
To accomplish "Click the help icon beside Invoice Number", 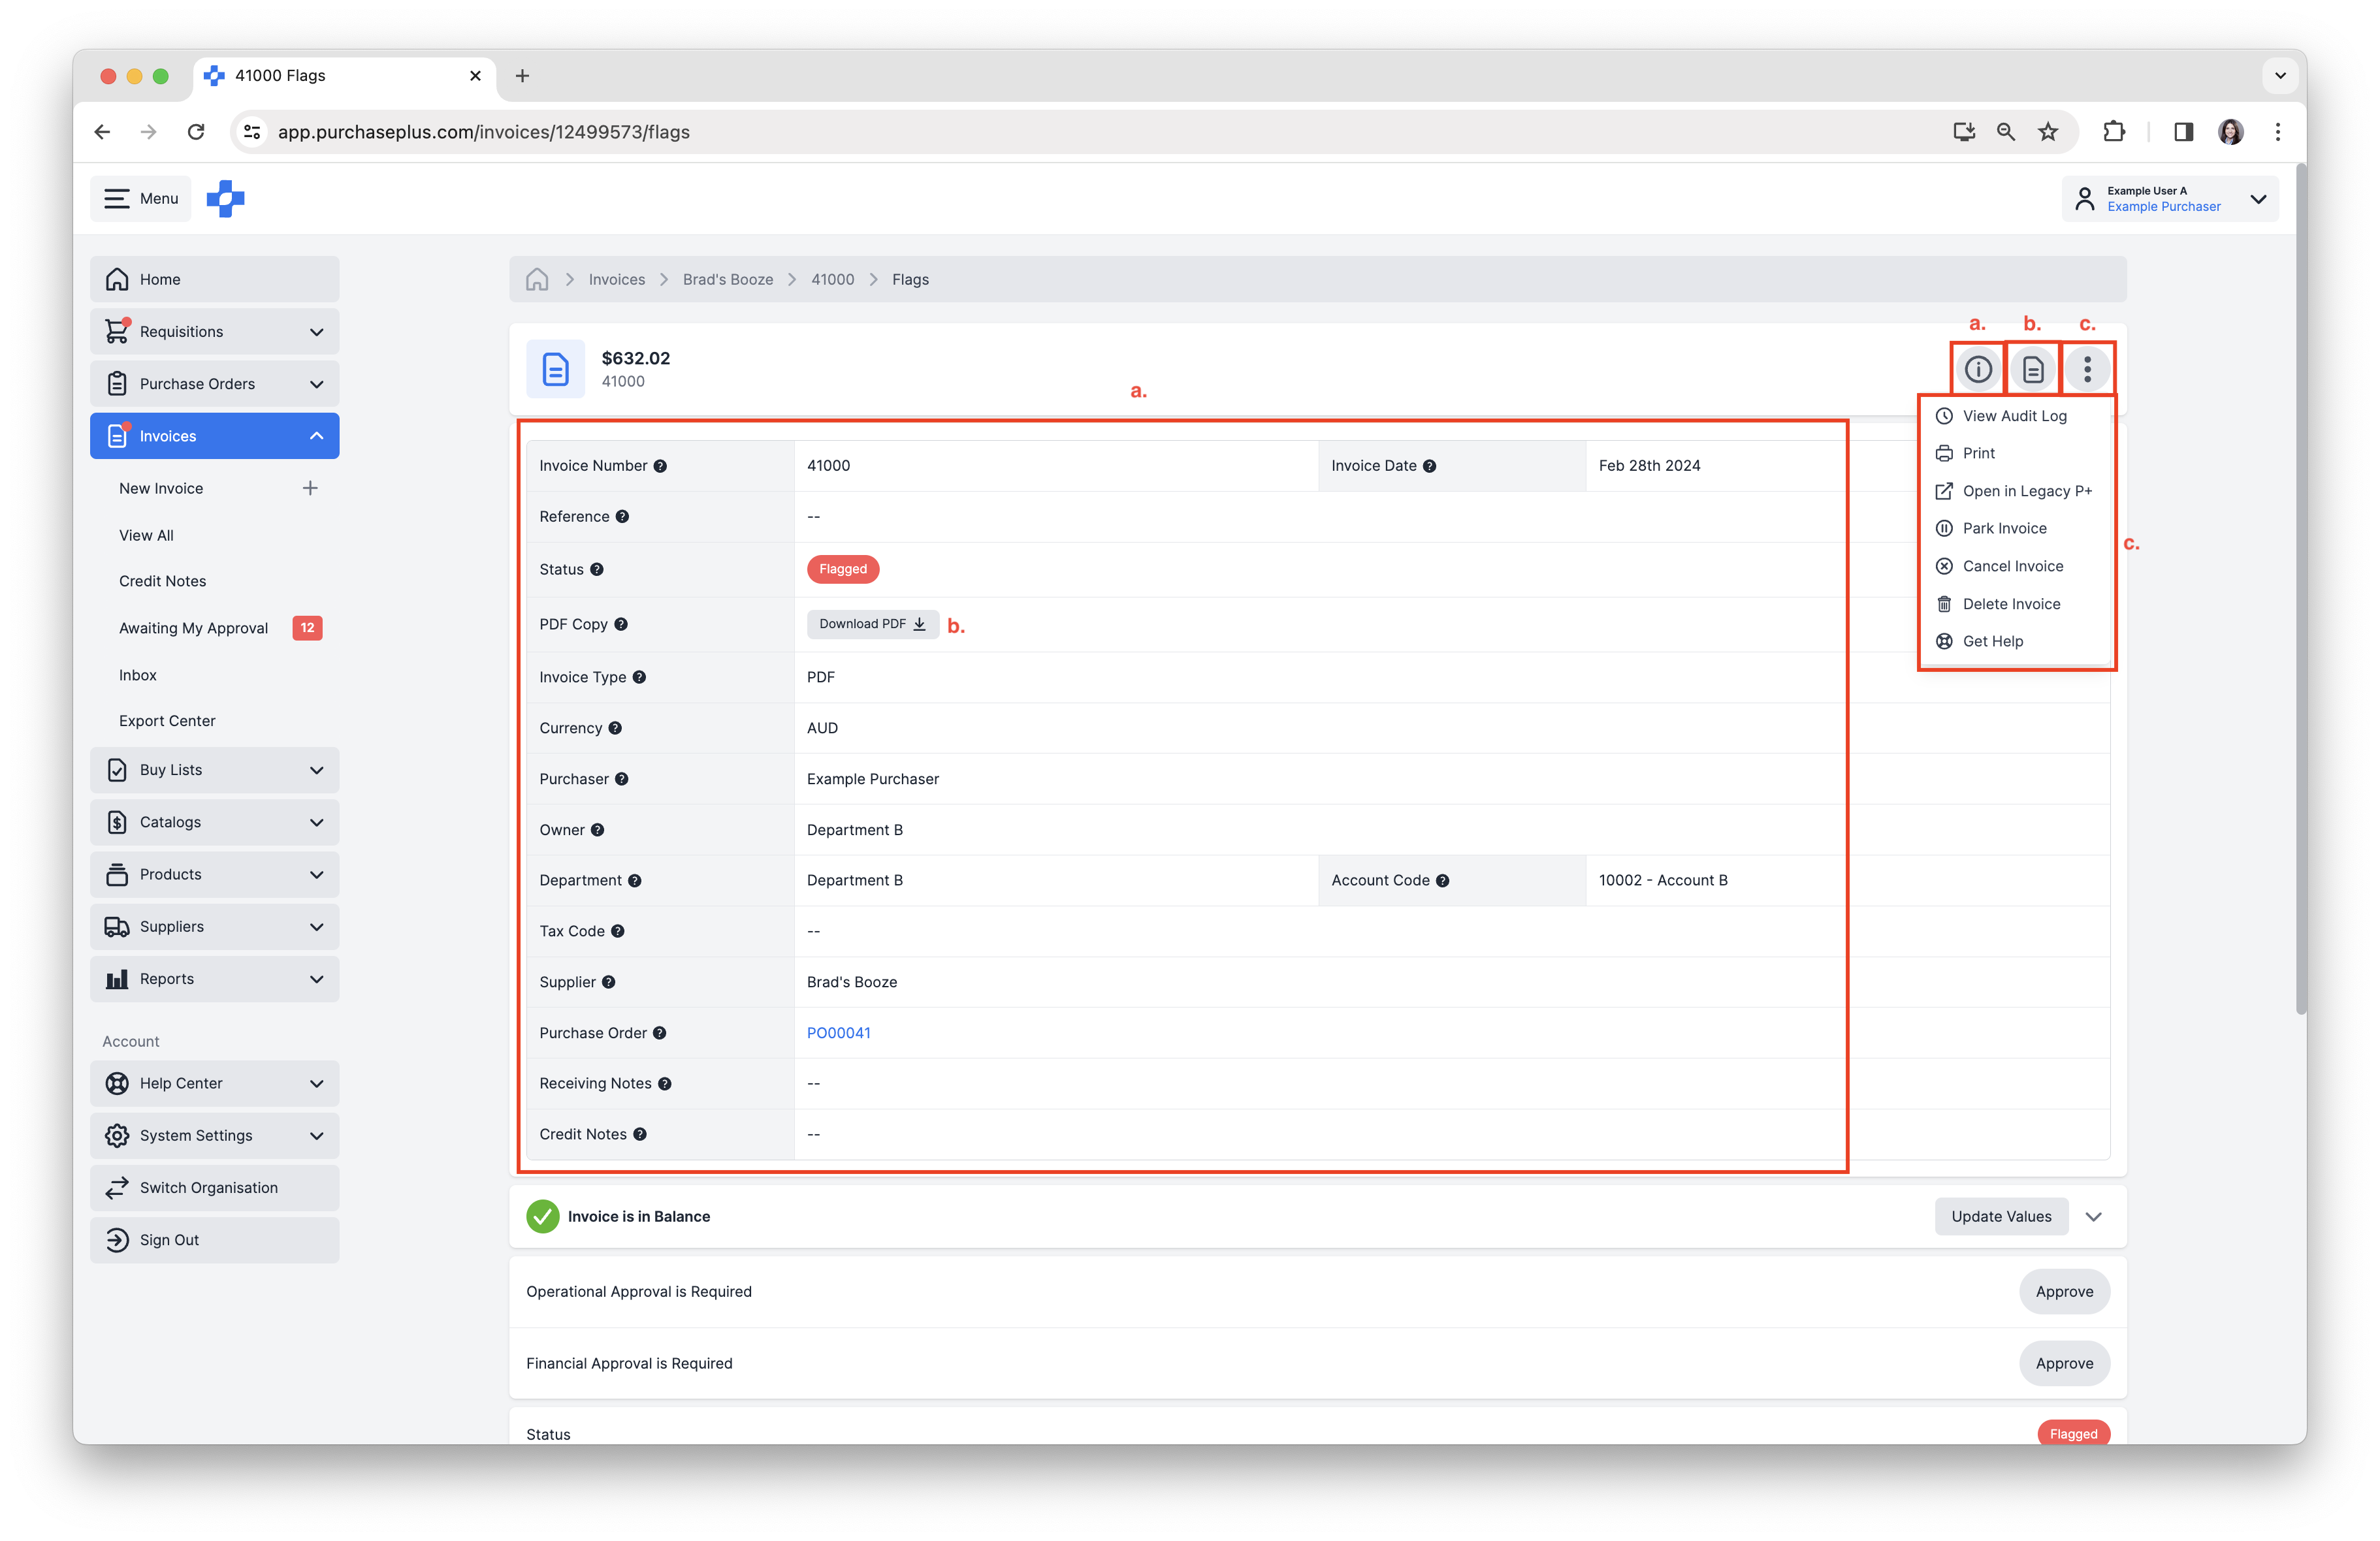I will 660,466.
